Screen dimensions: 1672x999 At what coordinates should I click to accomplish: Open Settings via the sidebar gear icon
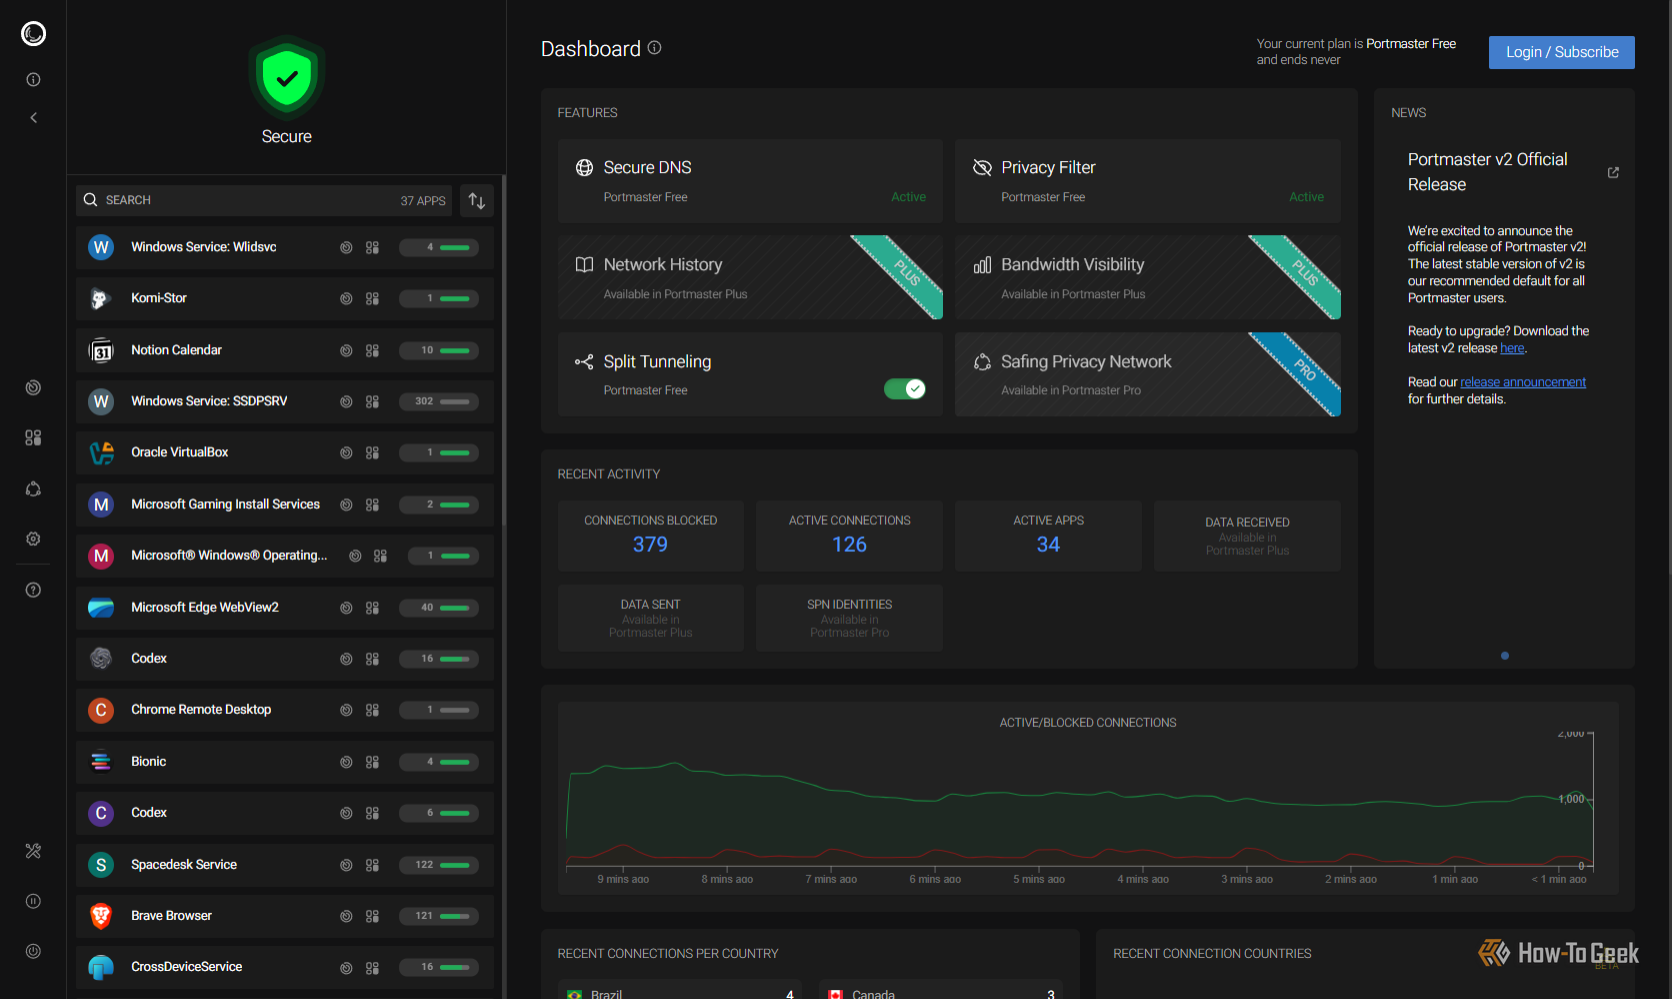pyautogui.click(x=33, y=539)
